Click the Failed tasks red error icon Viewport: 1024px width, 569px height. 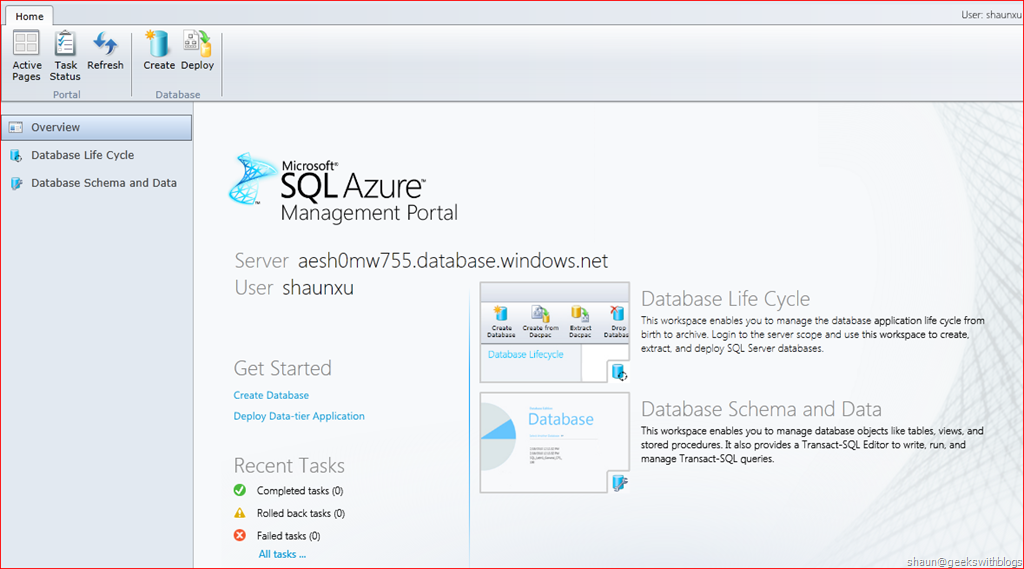[240, 535]
